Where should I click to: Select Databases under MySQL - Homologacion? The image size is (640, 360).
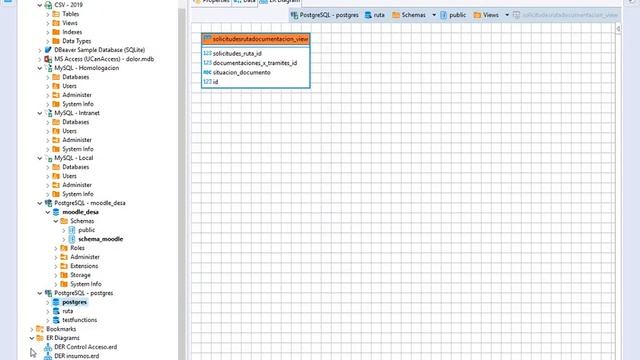(x=76, y=77)
